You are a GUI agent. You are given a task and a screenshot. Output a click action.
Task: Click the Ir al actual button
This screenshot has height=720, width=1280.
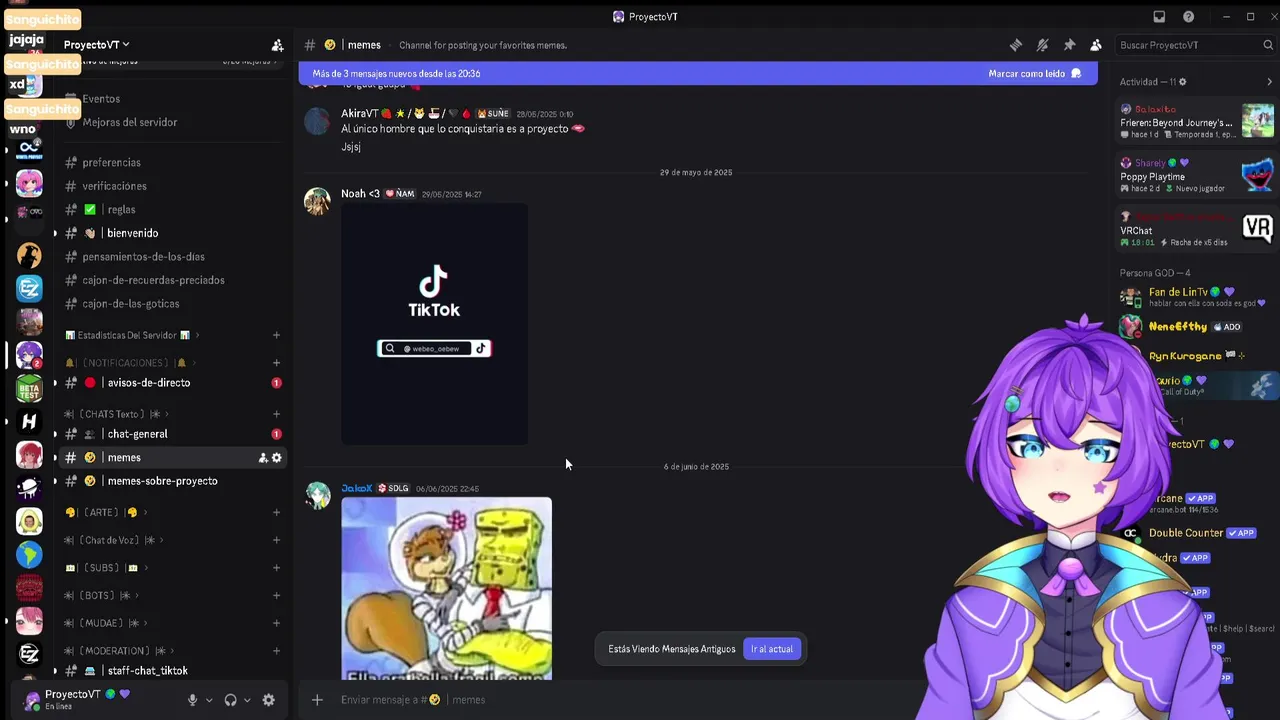(772, 649)
